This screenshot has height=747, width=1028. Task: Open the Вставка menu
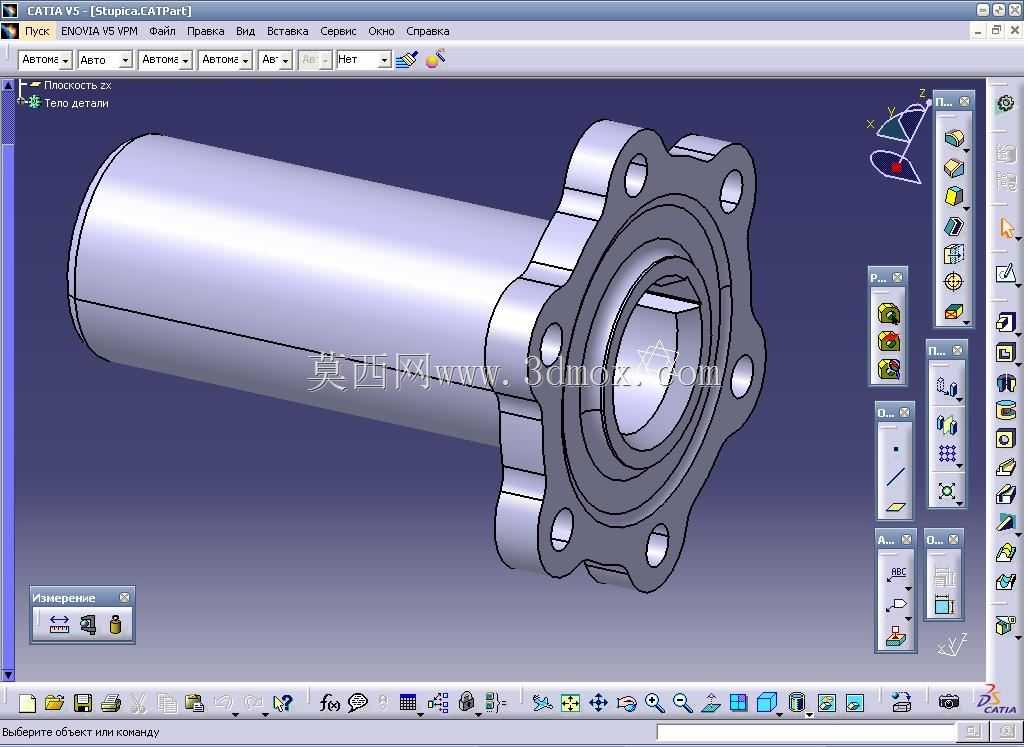(287, 31)
